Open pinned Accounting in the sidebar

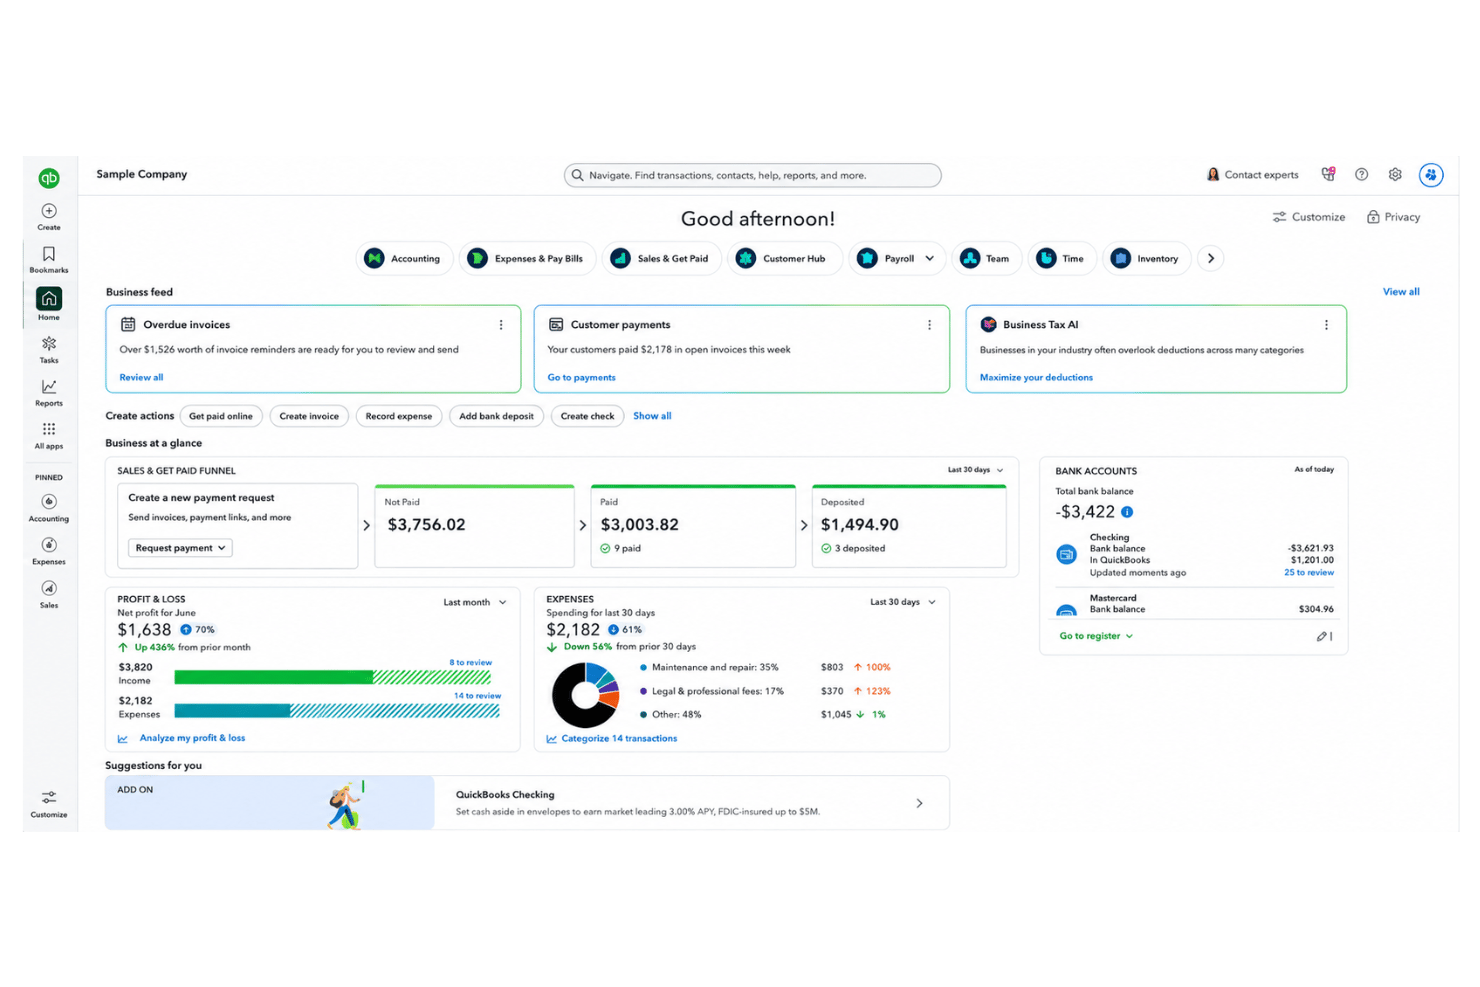[x=49, y=508]
